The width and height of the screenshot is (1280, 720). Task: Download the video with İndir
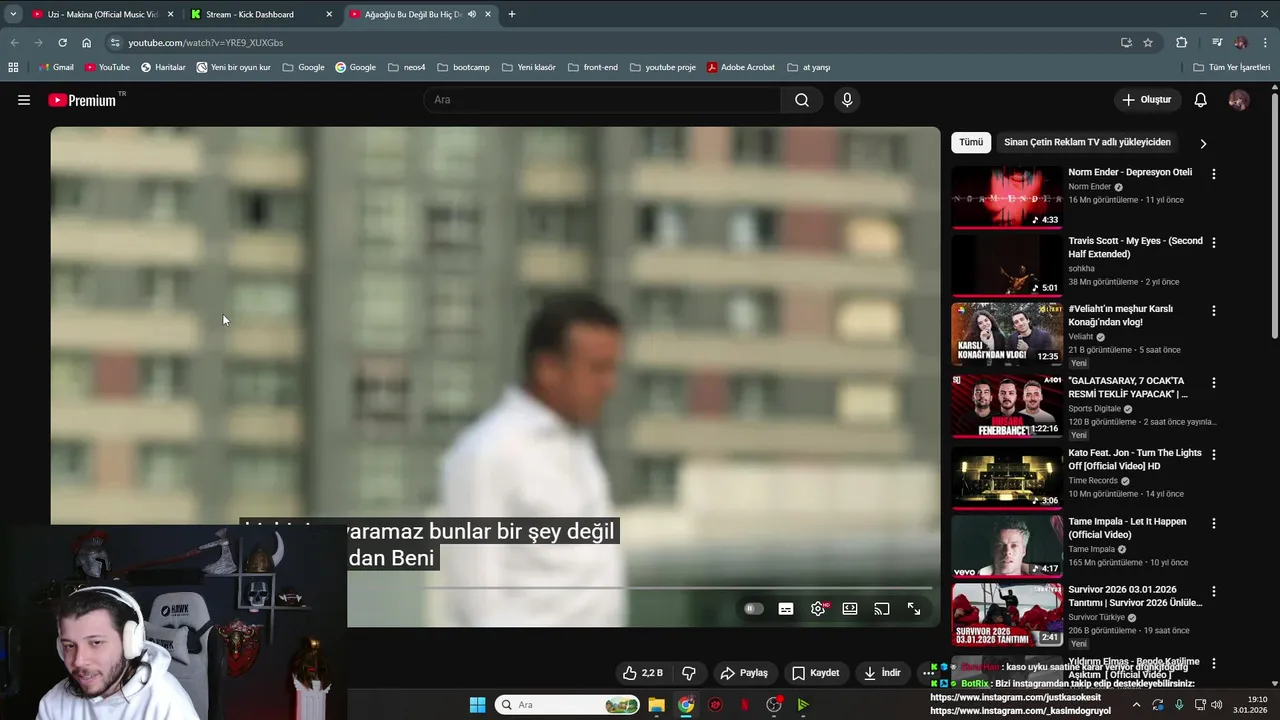[882, 673]
